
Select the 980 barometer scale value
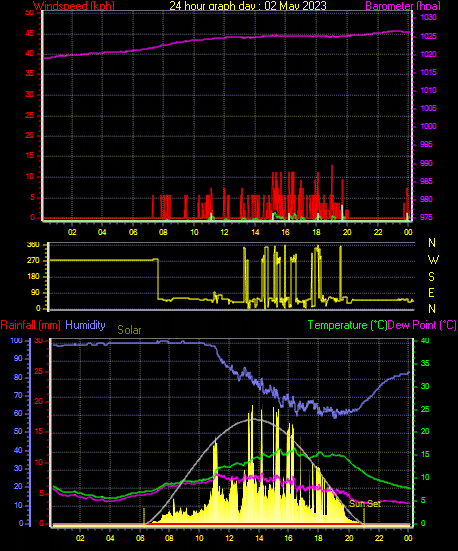click(427, 199)
